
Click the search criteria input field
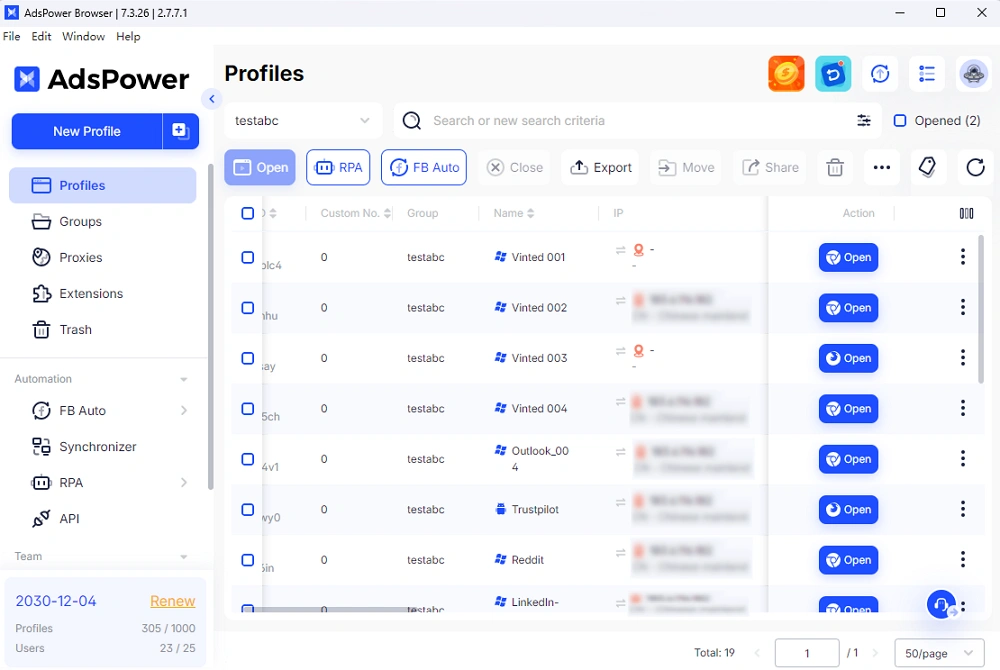tap(638, 120)
